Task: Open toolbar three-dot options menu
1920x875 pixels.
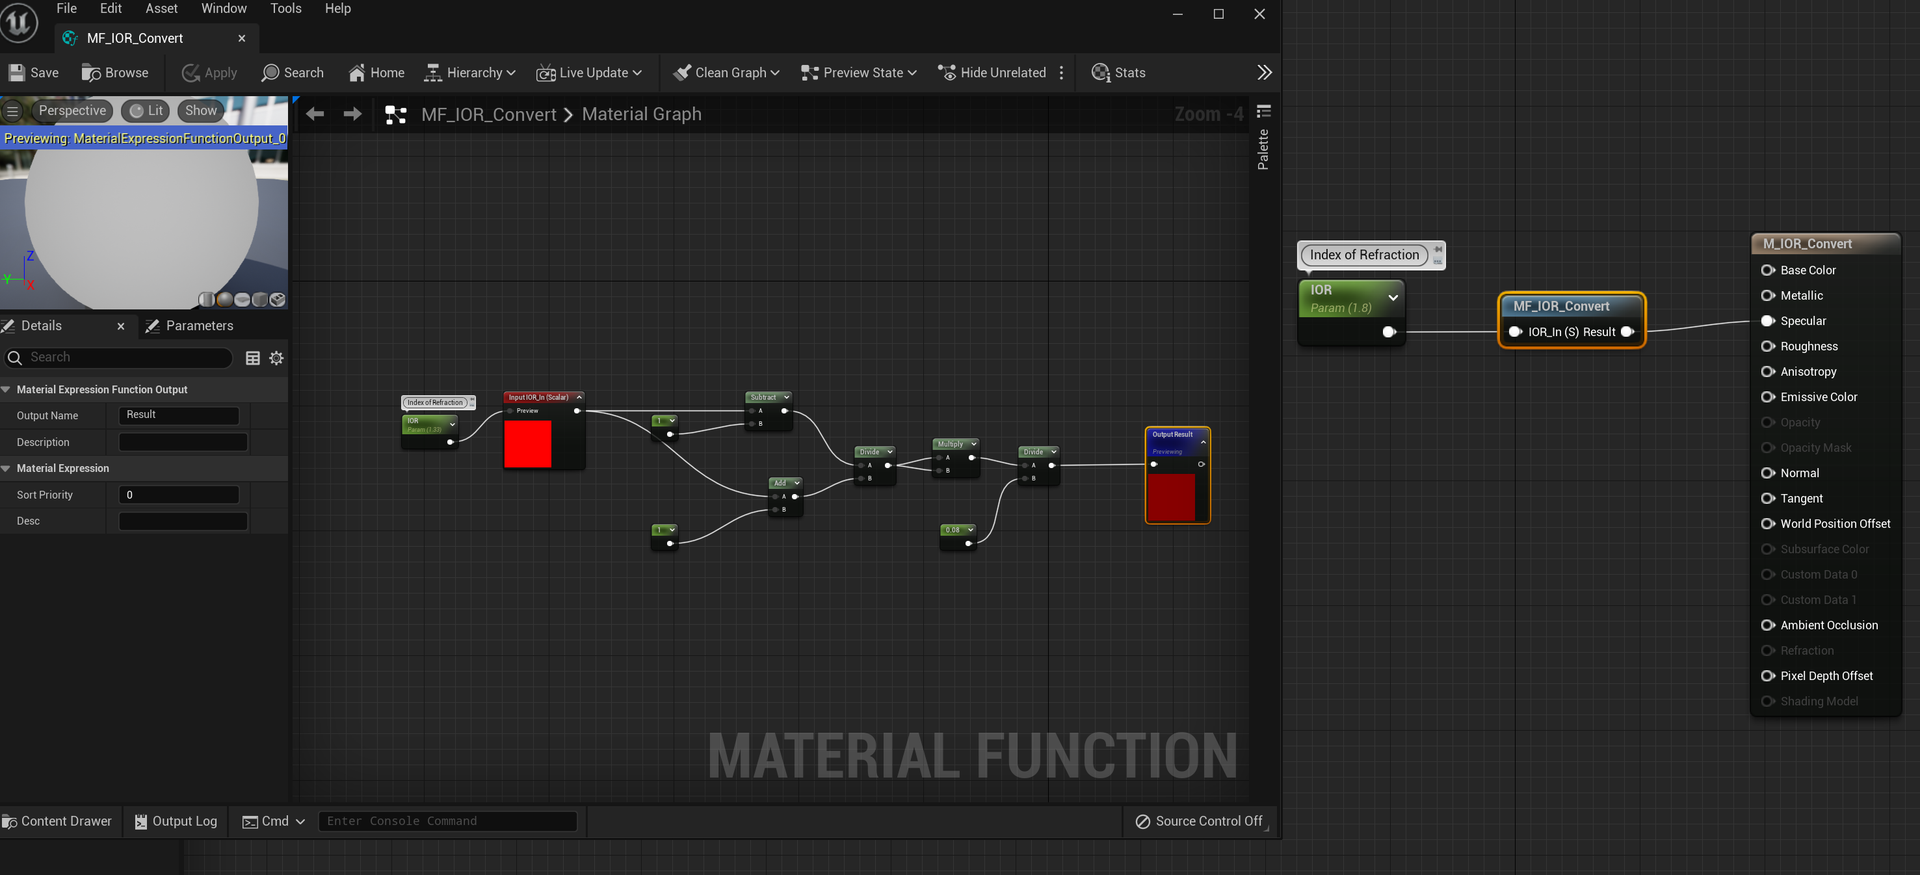Action: [x=1061, y=73]
